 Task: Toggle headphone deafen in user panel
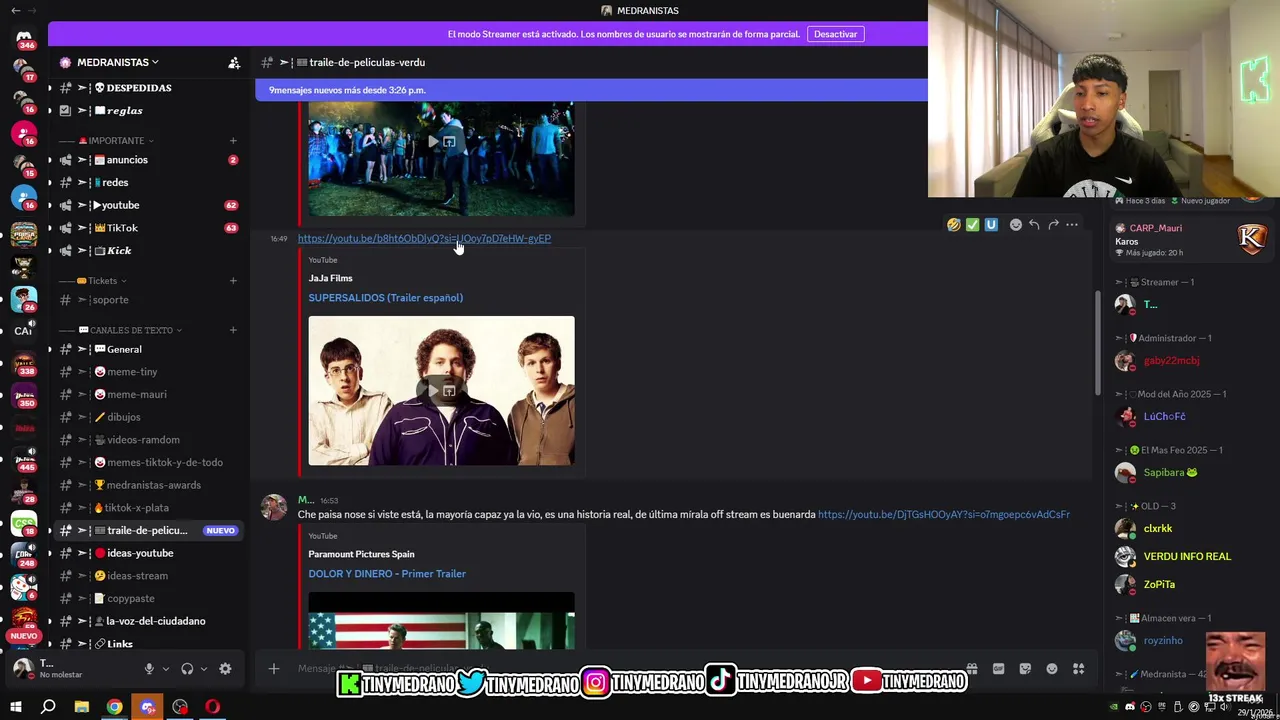pyautogui.click(x=187, y=669)
